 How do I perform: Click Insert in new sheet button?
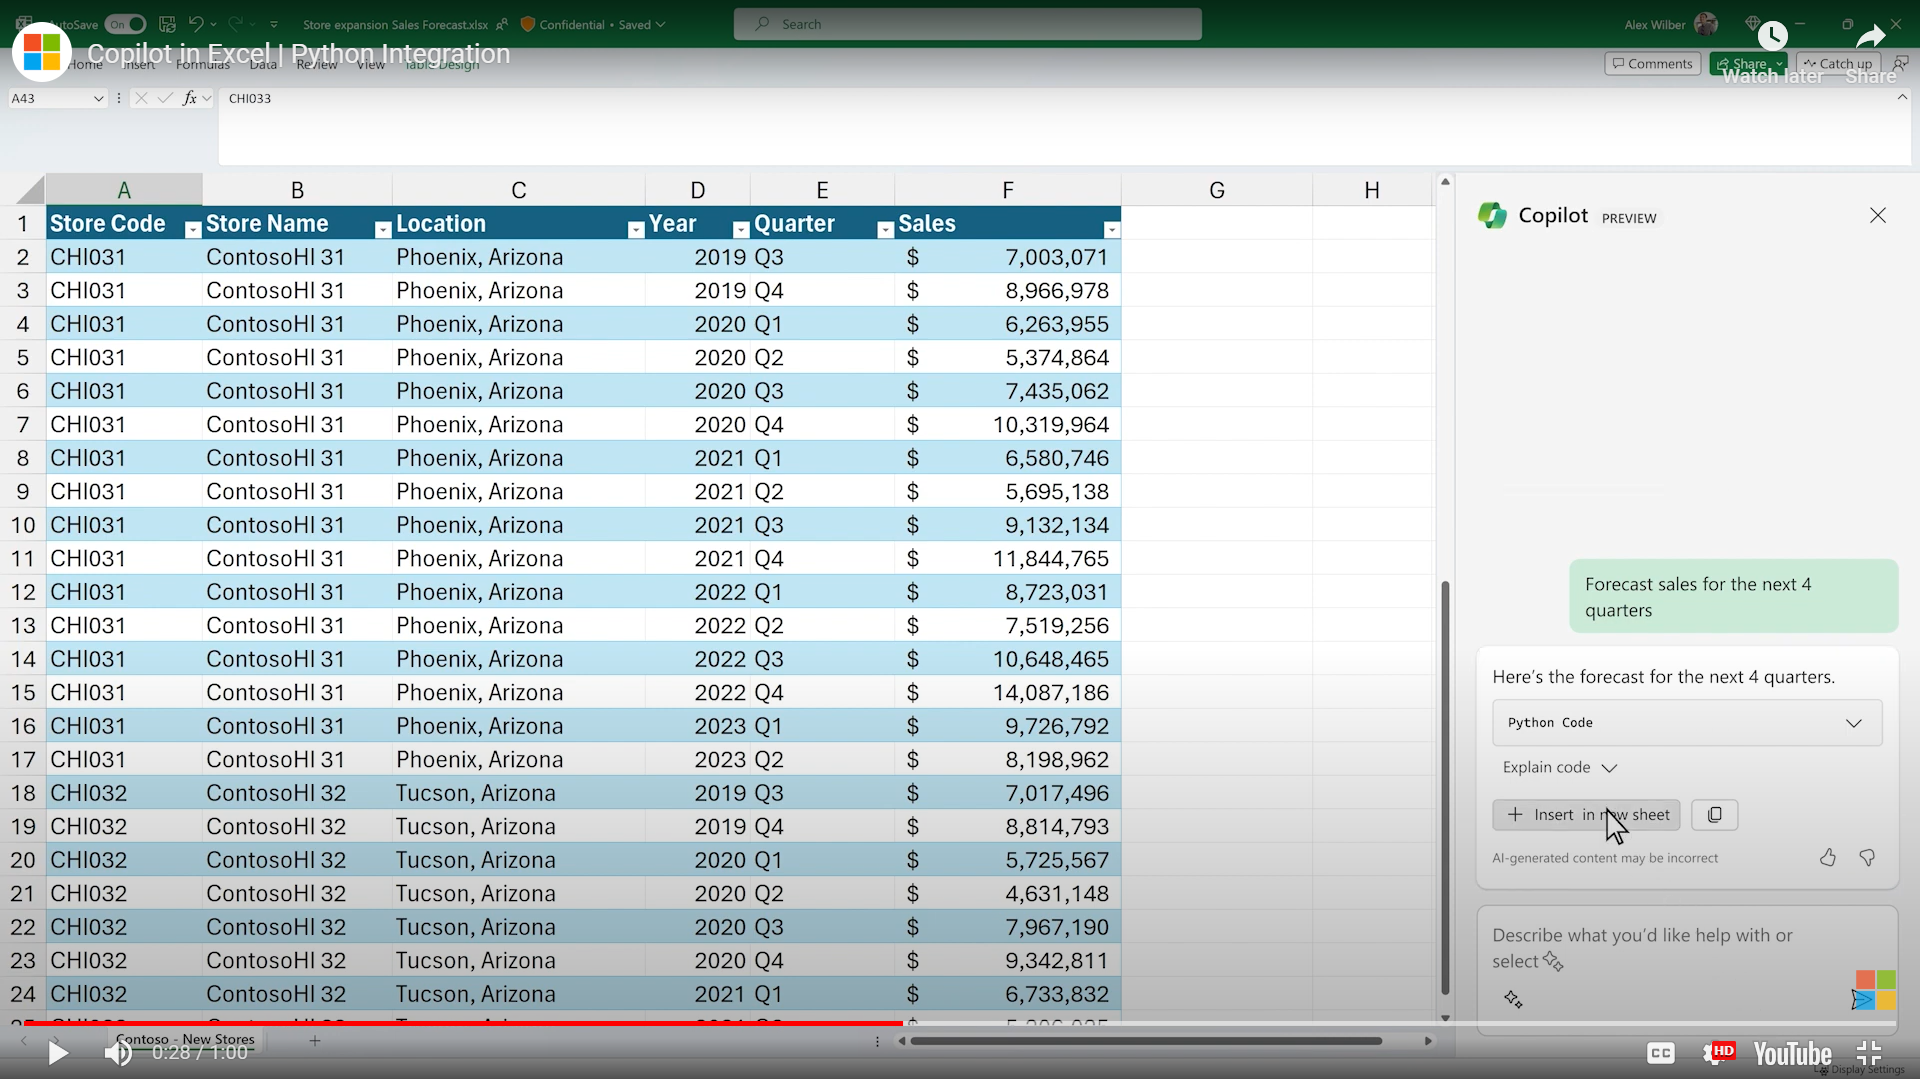point(1586,815)
